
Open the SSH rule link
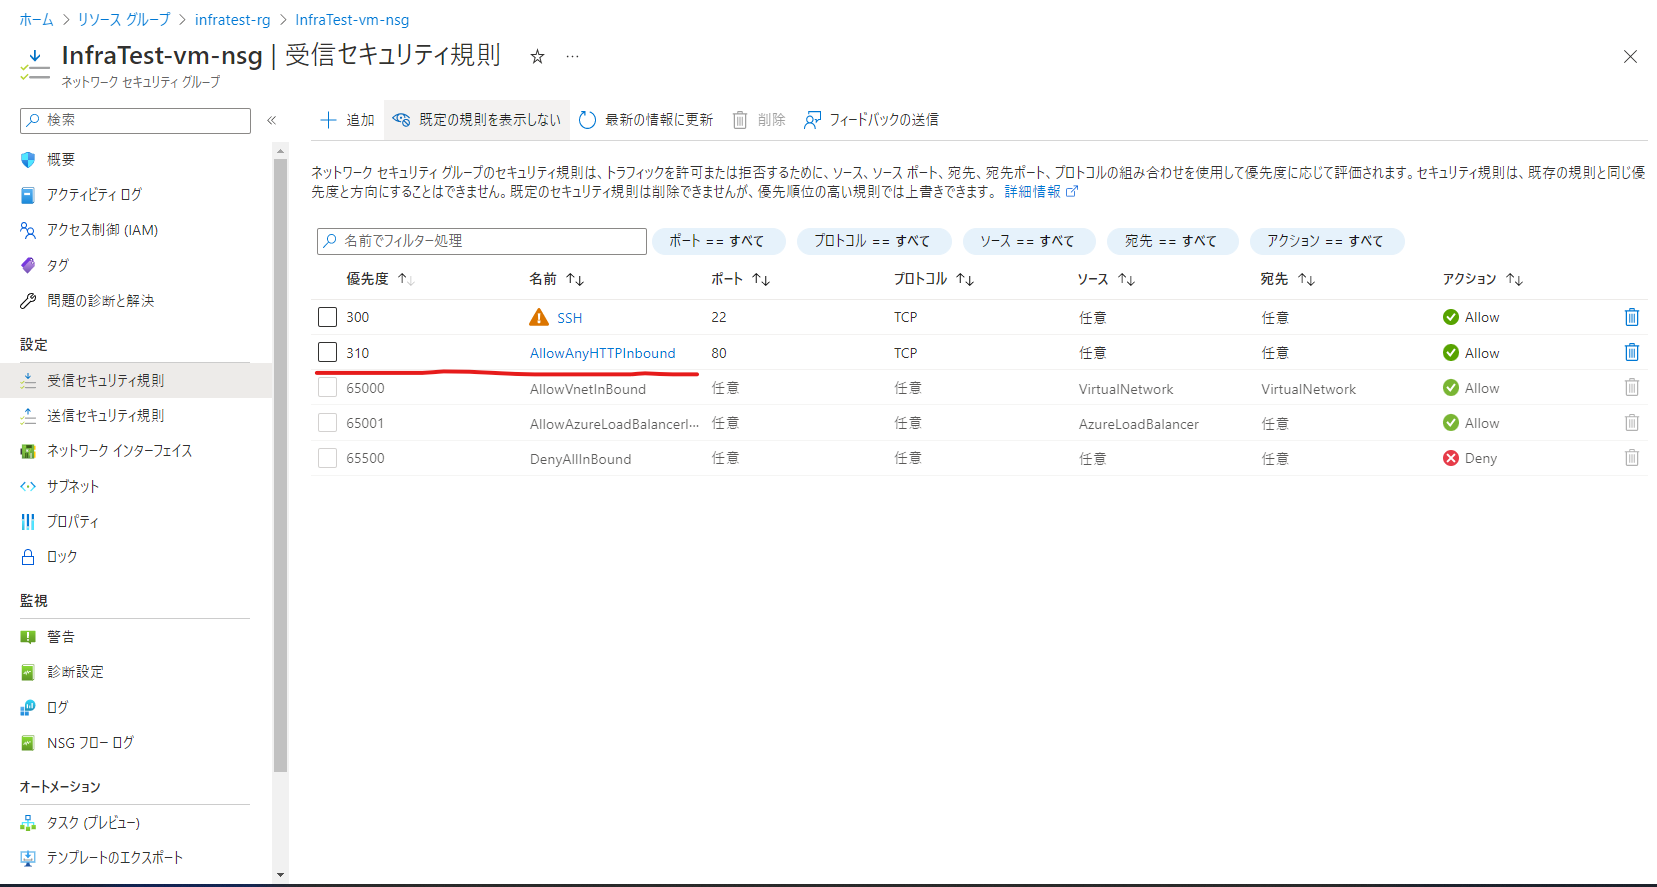[x=570, y=318]
